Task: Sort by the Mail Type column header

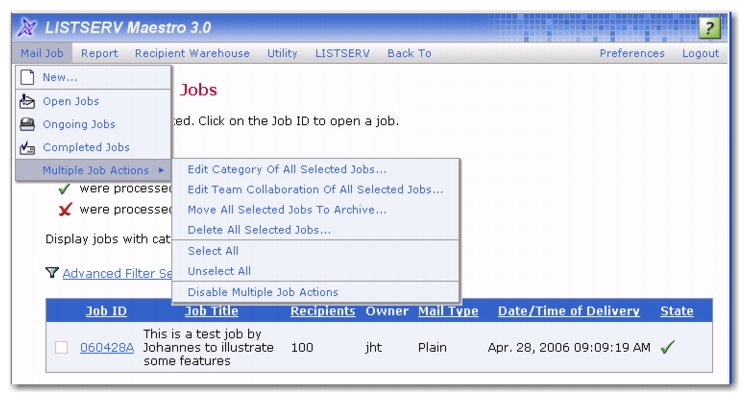Action: 448,311
